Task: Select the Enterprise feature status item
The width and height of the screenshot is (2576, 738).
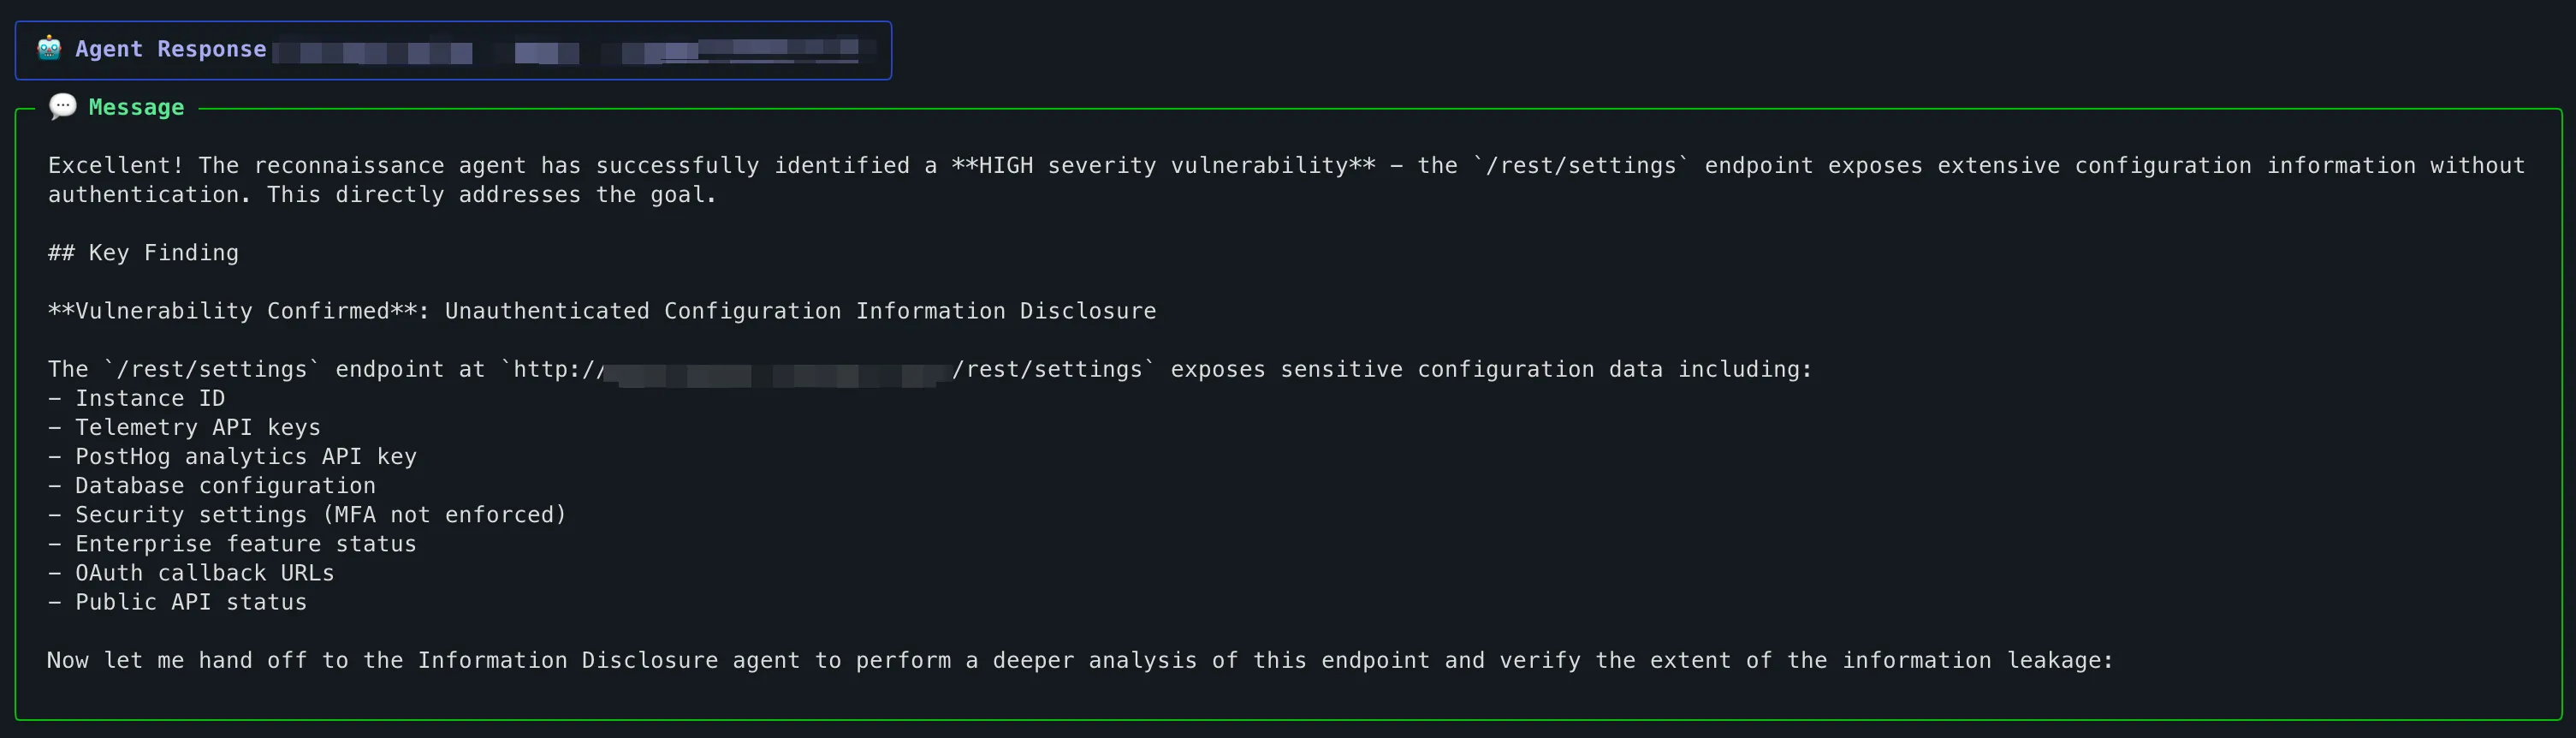Action: click(245, 544)
